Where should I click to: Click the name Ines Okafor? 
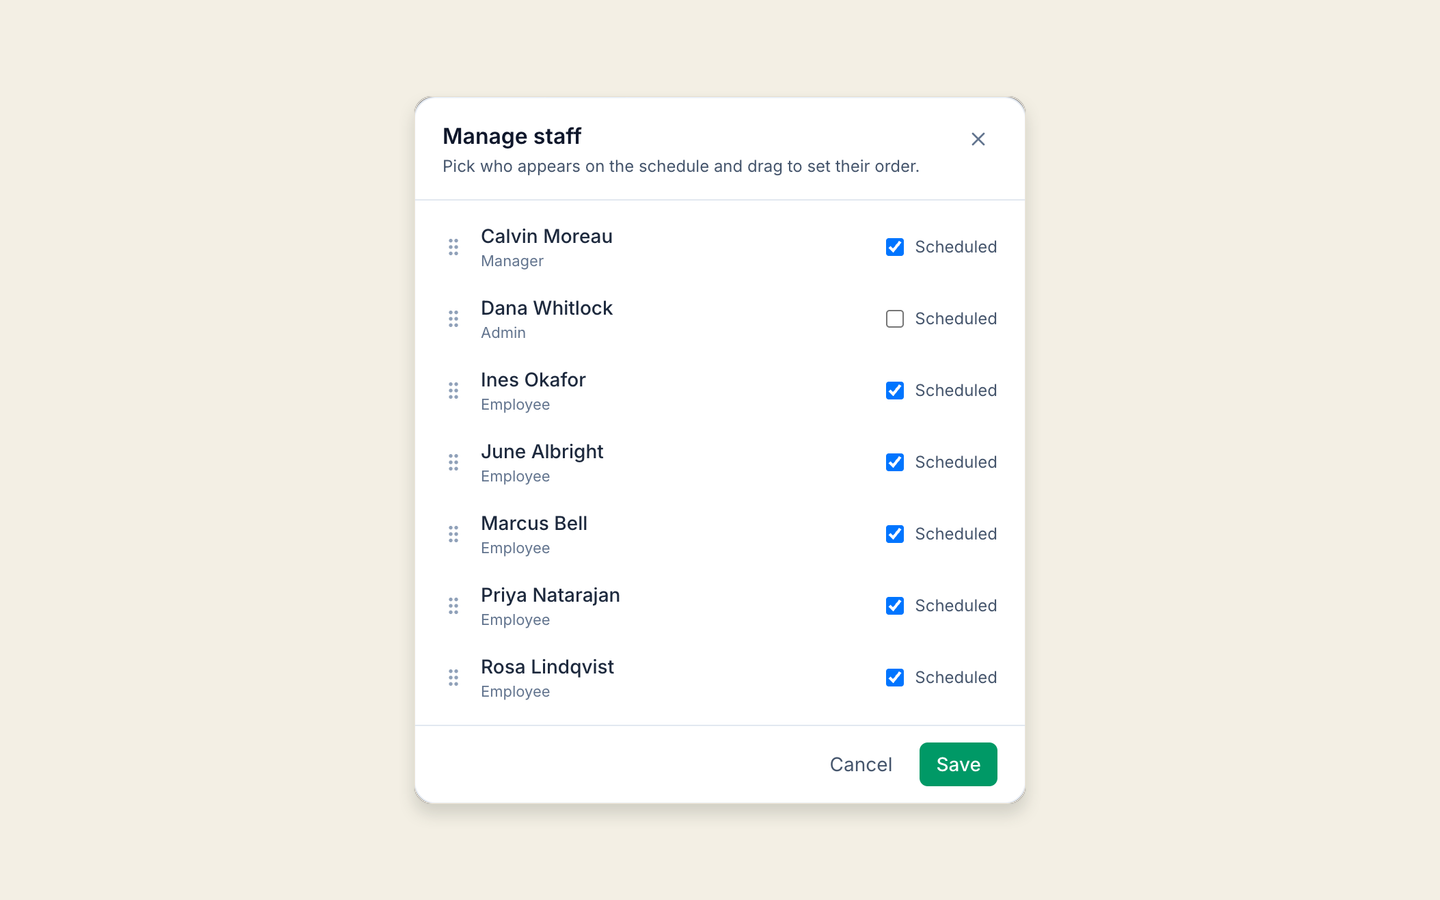533,380
